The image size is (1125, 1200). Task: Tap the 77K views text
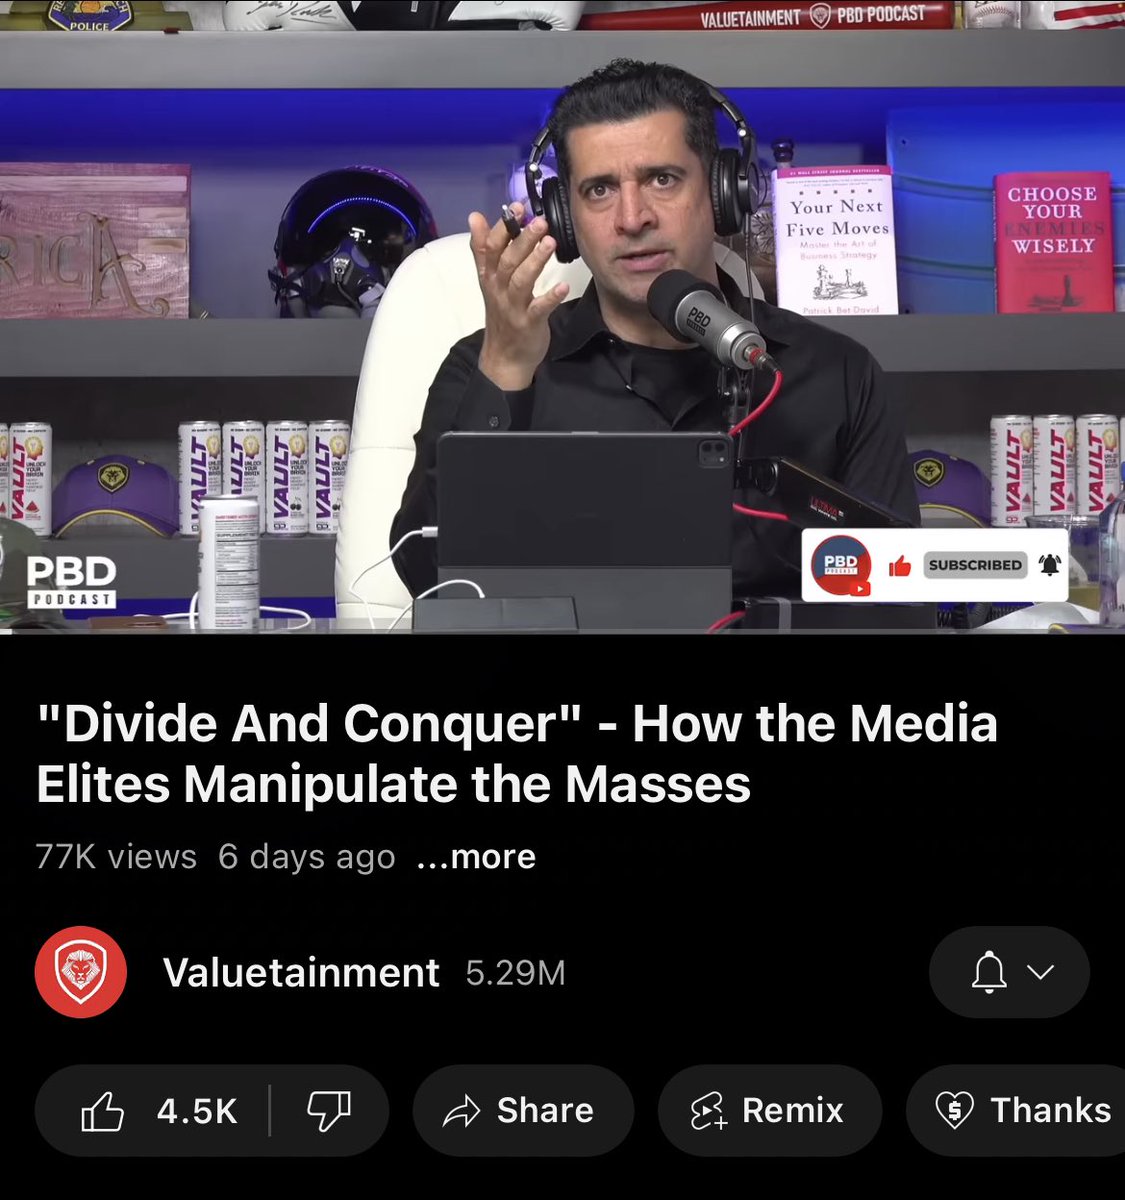point(116,857)
